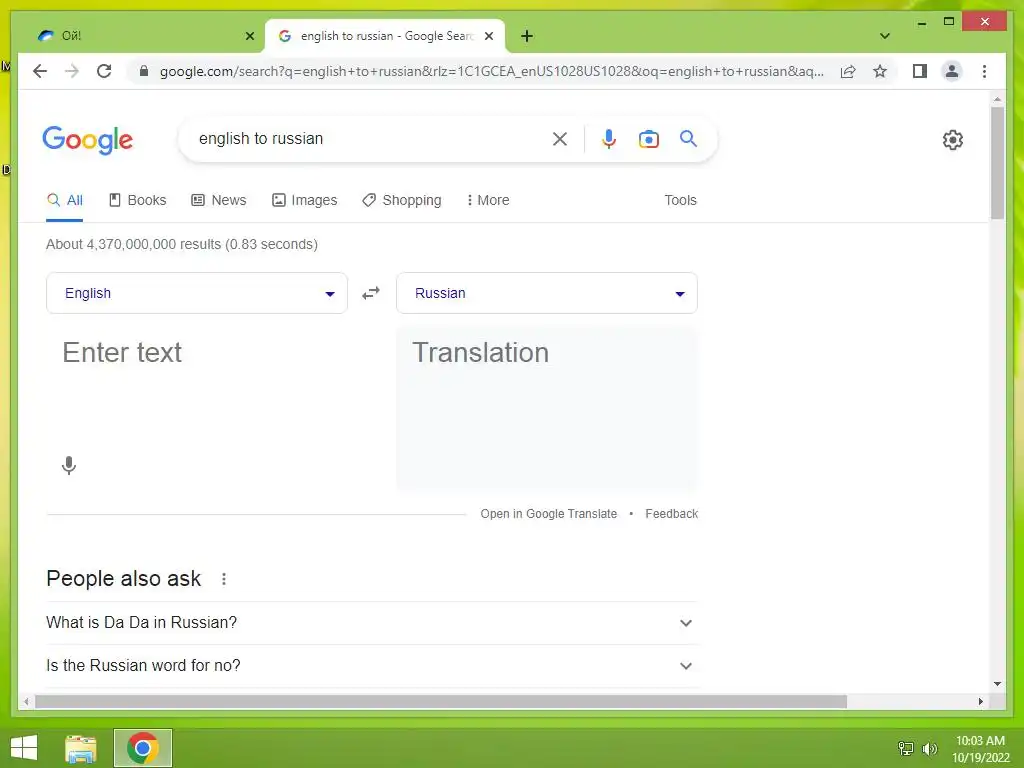Click the Feedback link
The width and height of the screenshot is (1024, 768).
point(671,514)
